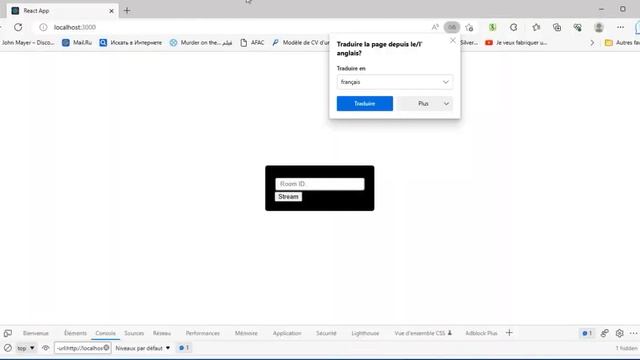The image size is (640, 360).
Task: Open the browser essentials heart icon
Action: tap(578, 27)
